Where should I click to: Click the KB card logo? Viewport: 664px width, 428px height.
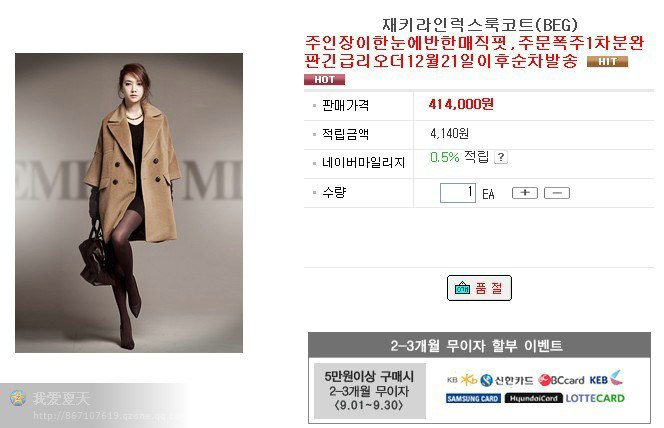point(462,380)
